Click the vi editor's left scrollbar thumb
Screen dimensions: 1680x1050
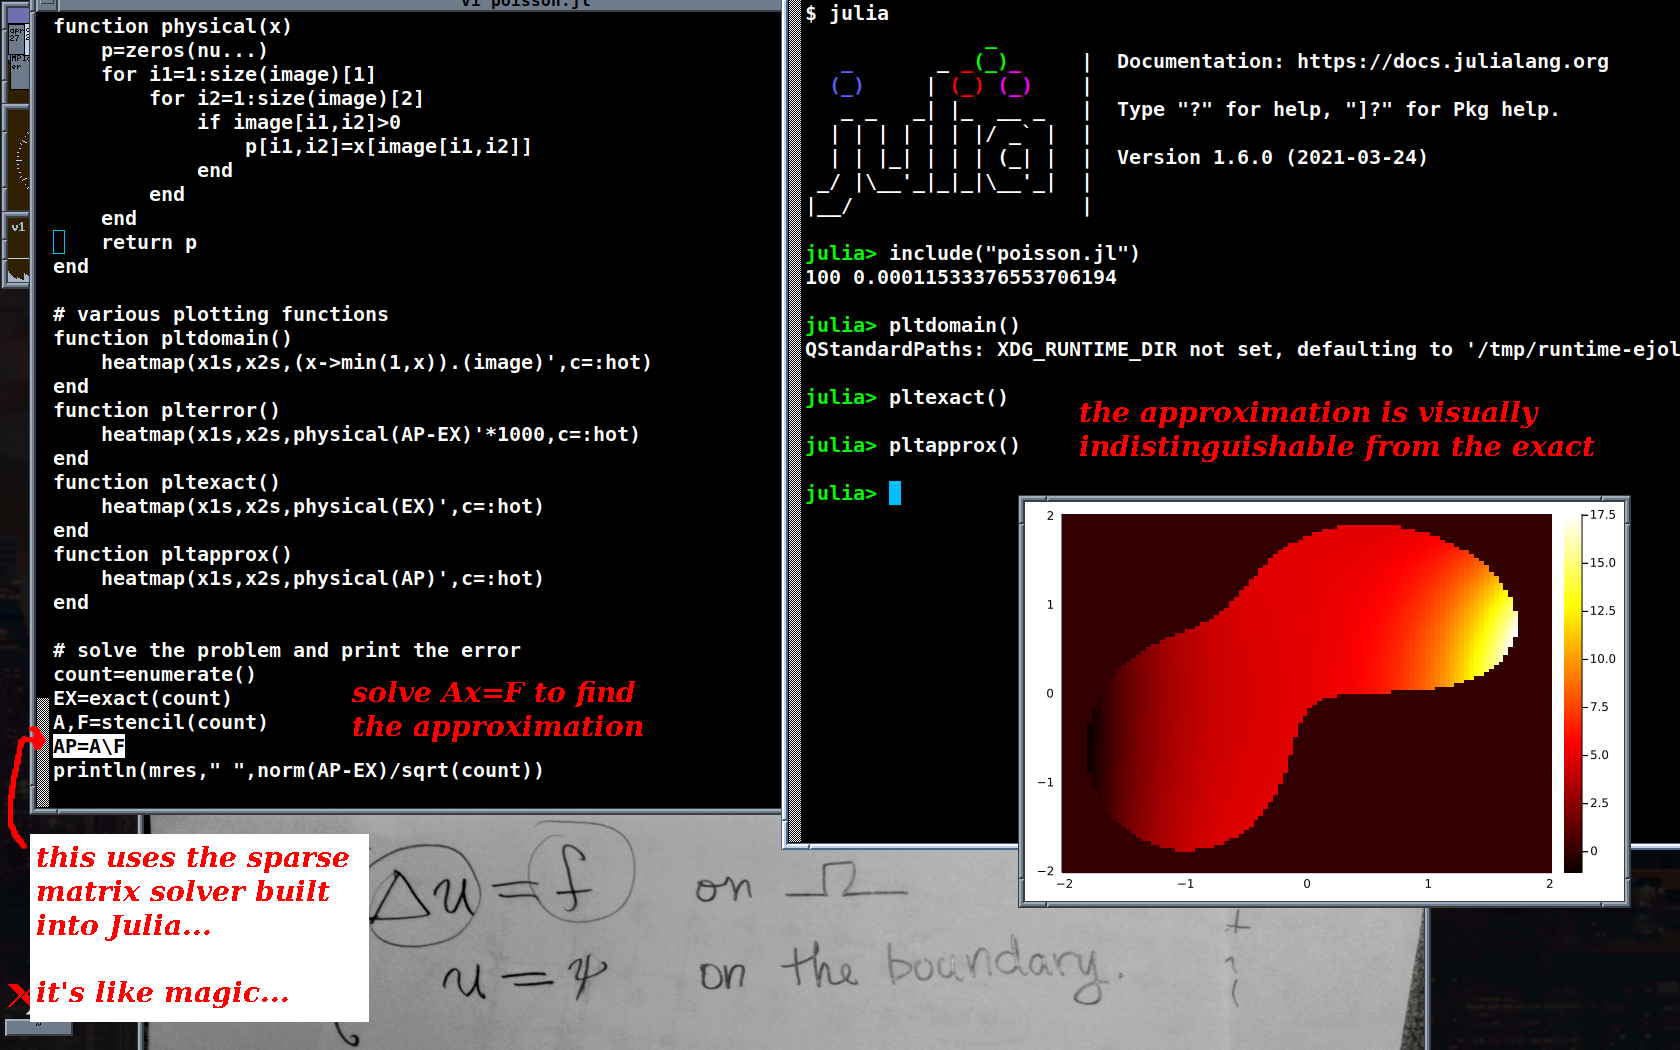[x=42, y=752]
